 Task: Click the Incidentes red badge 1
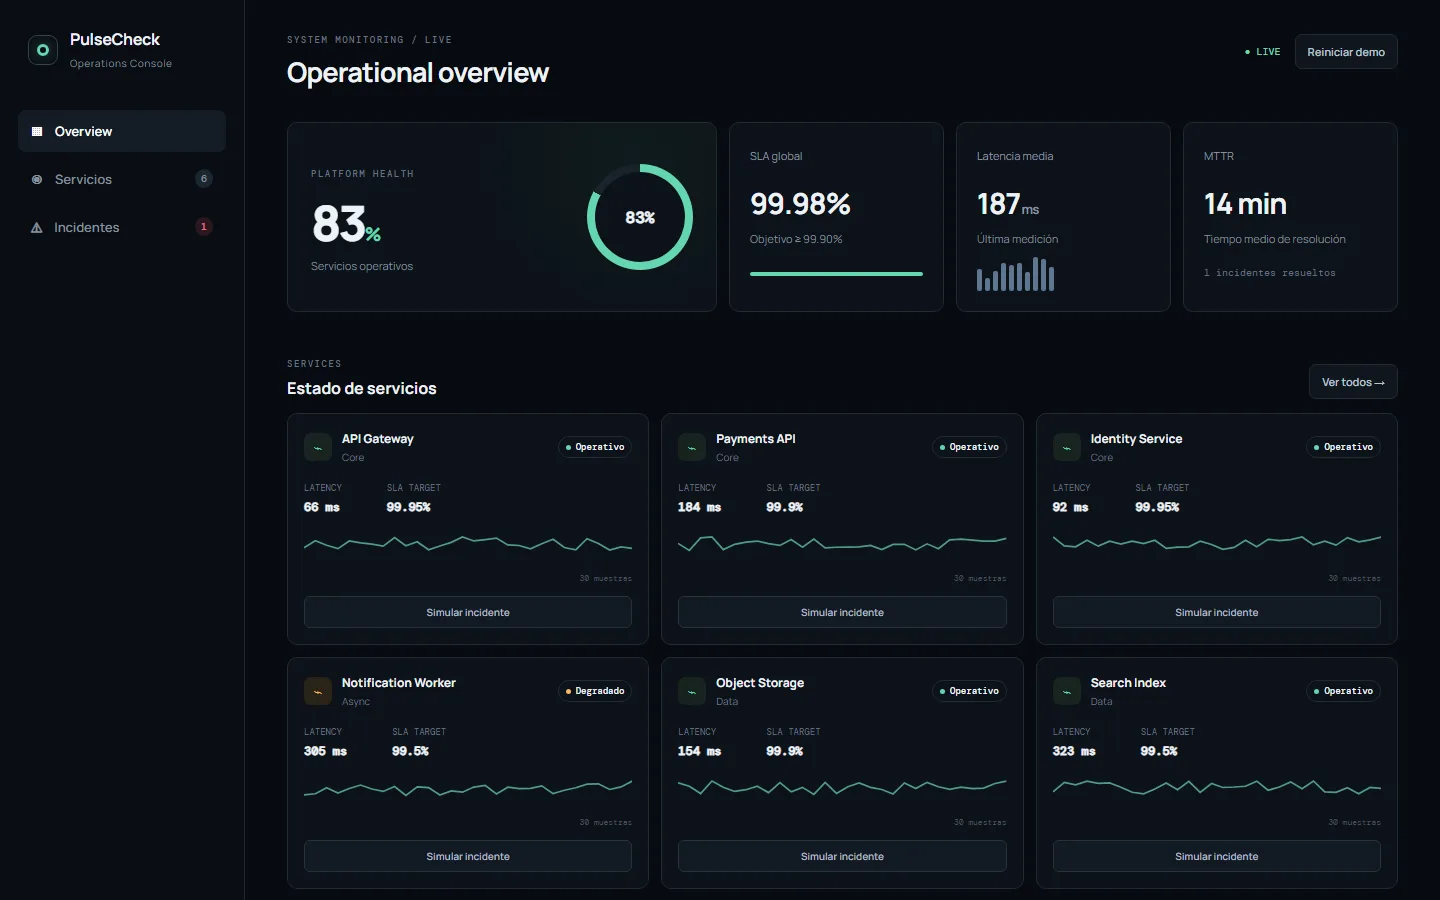point(204,227)
